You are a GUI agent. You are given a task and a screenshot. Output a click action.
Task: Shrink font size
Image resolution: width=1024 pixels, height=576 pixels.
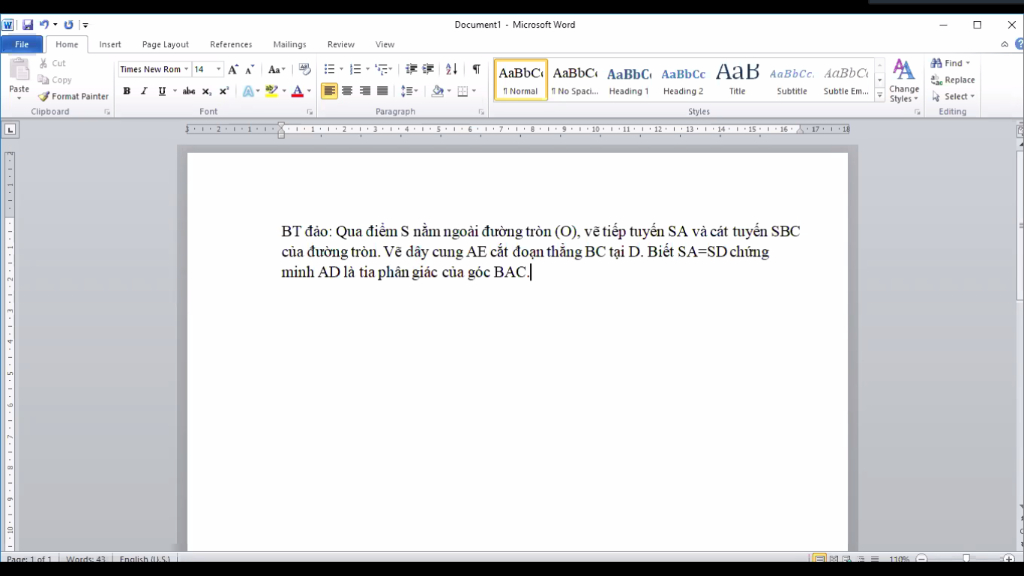(249, 69)
